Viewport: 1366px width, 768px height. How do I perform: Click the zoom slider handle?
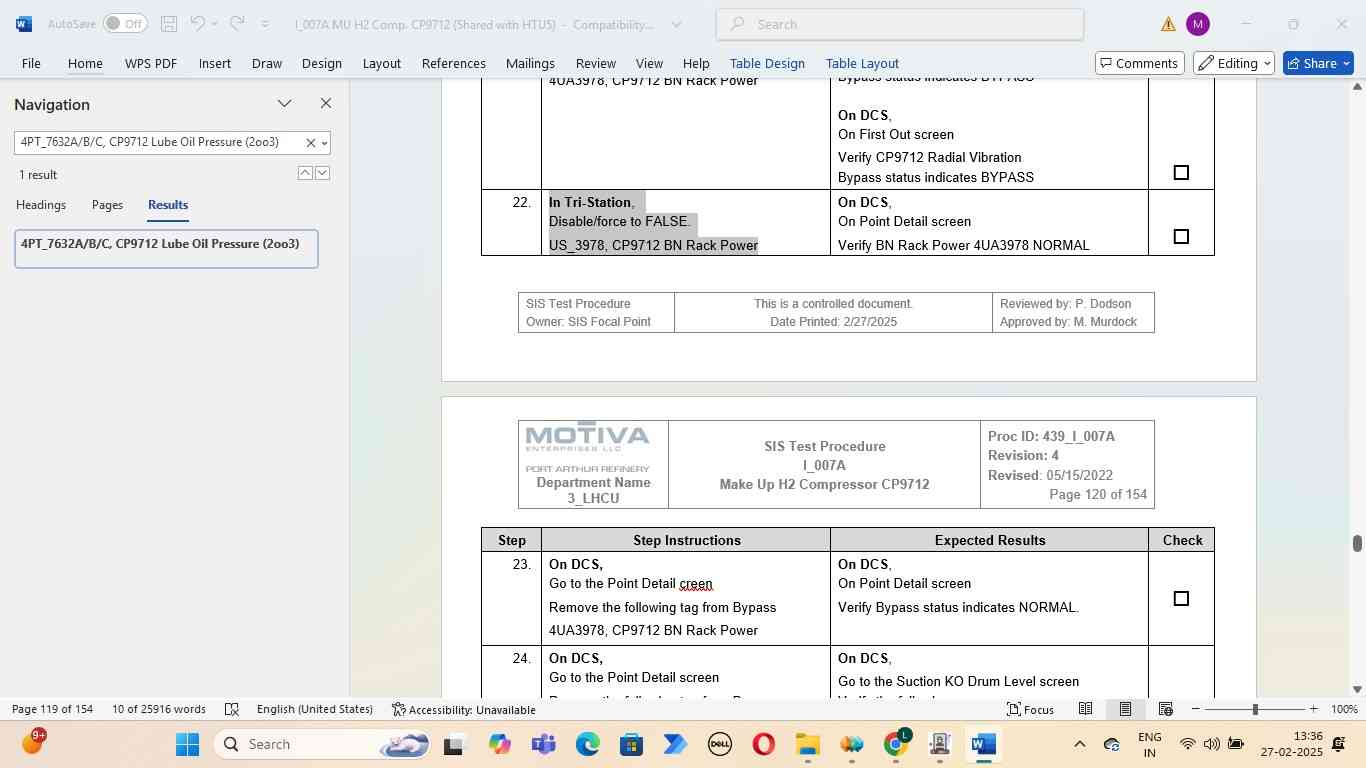coord(1255,709)
